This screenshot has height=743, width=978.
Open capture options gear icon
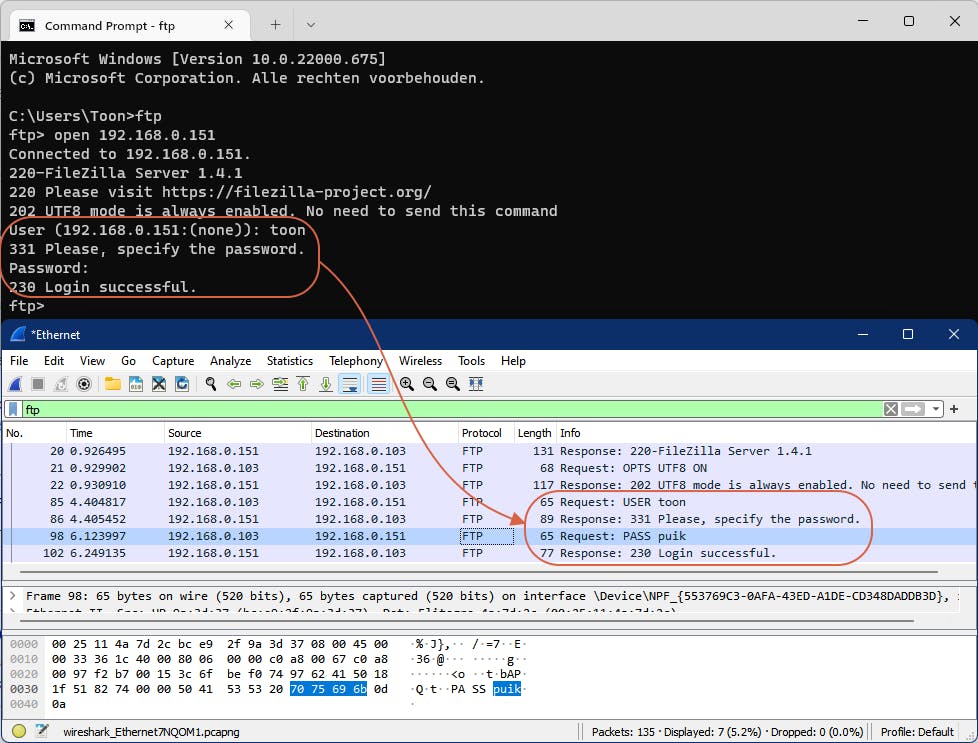84,384
